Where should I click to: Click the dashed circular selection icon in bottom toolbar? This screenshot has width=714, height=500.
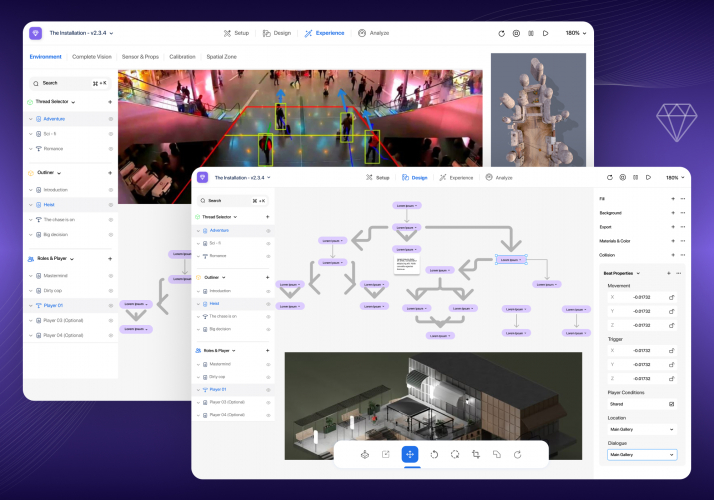pos(455,454)
